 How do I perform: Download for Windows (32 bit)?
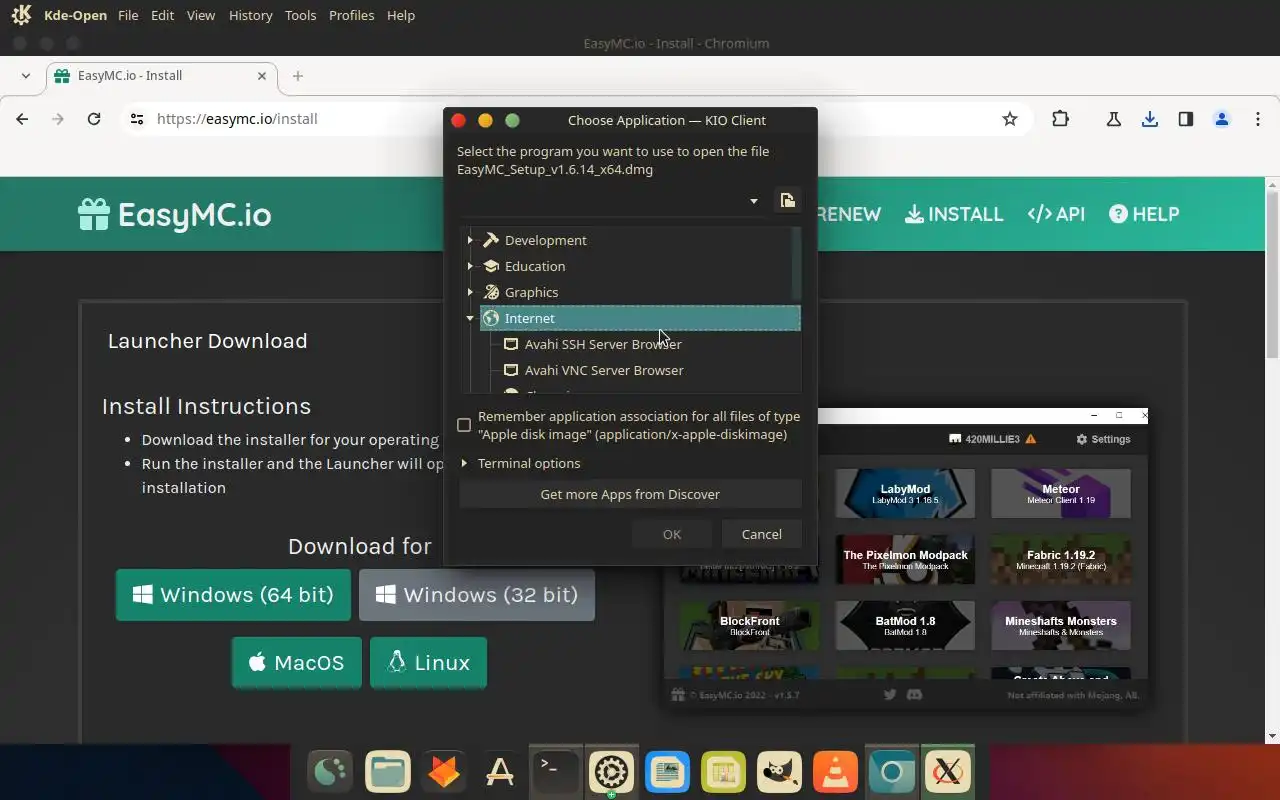pos(477,595)
